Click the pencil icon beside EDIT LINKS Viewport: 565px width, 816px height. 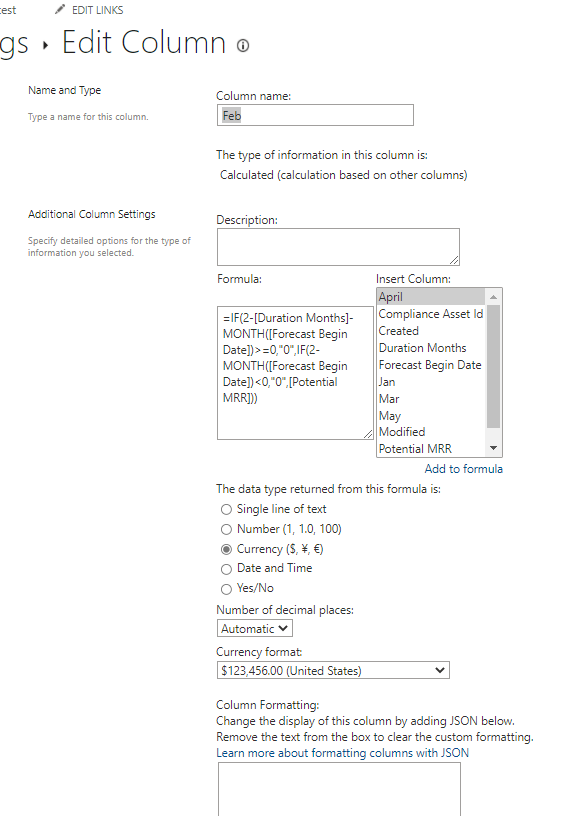point(60,9)
